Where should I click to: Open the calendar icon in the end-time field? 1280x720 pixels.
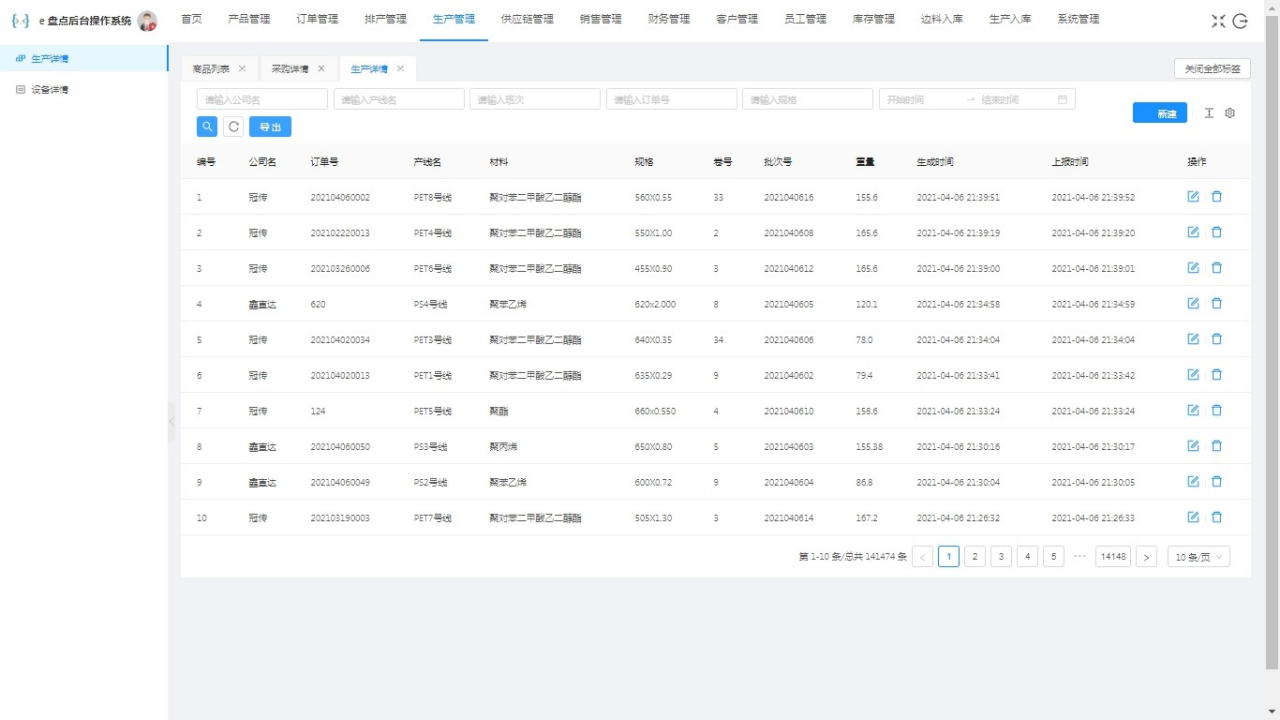tap(1063, 99)
